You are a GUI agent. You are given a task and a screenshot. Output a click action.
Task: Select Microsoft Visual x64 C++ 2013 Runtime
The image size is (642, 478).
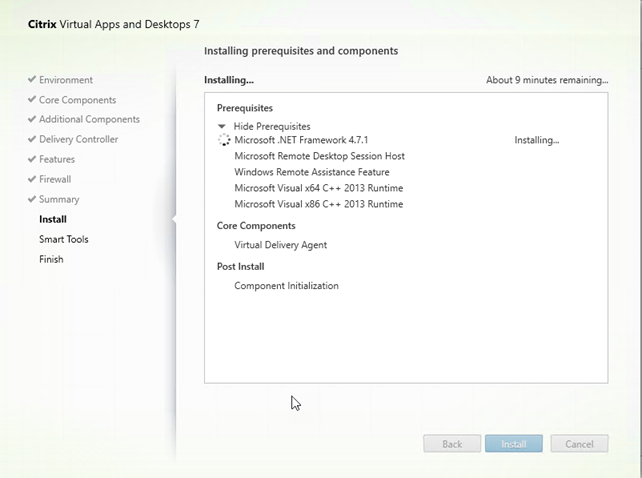click(319, 188)
